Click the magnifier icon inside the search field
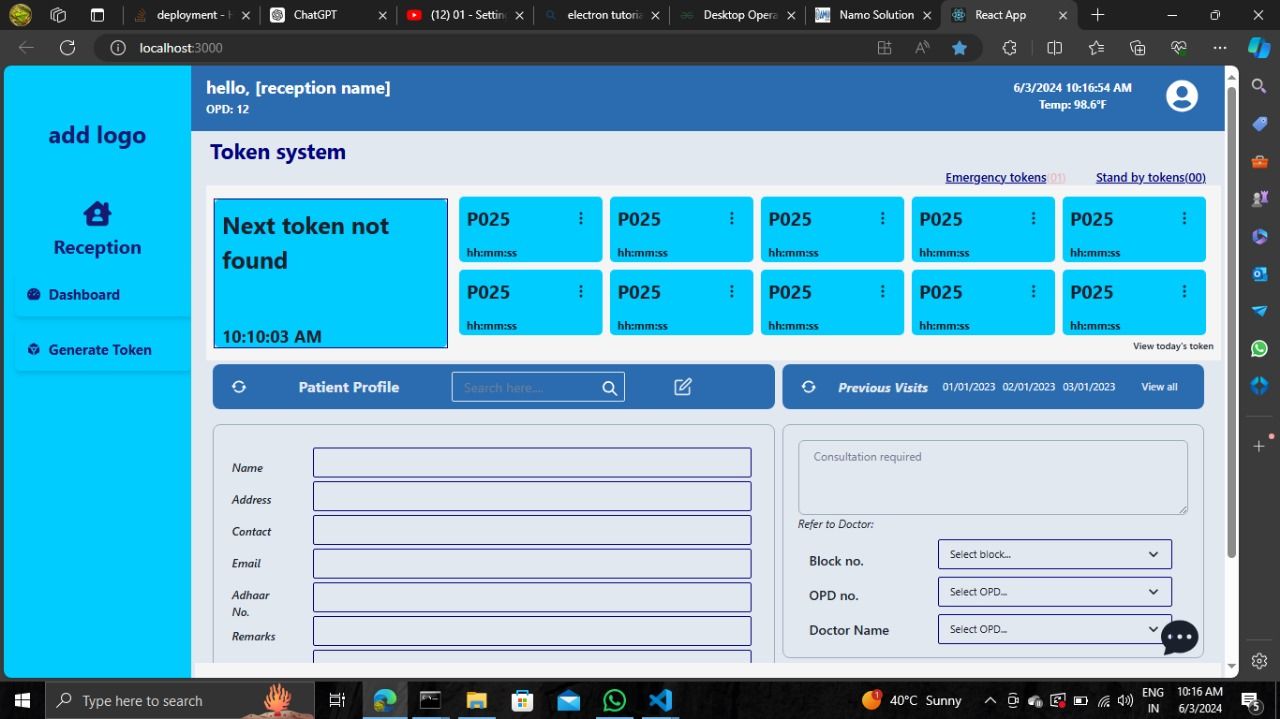Screen dimensions: 1280x719 [x=609, y=387]
